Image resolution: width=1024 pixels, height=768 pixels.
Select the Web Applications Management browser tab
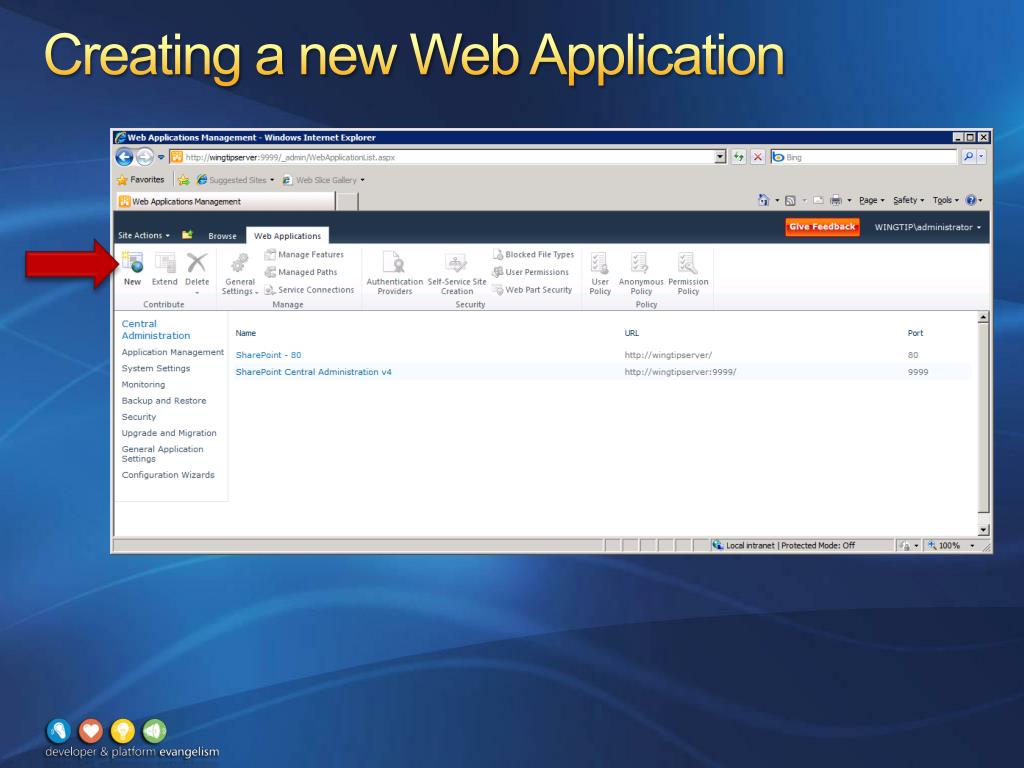coord(226,202)
